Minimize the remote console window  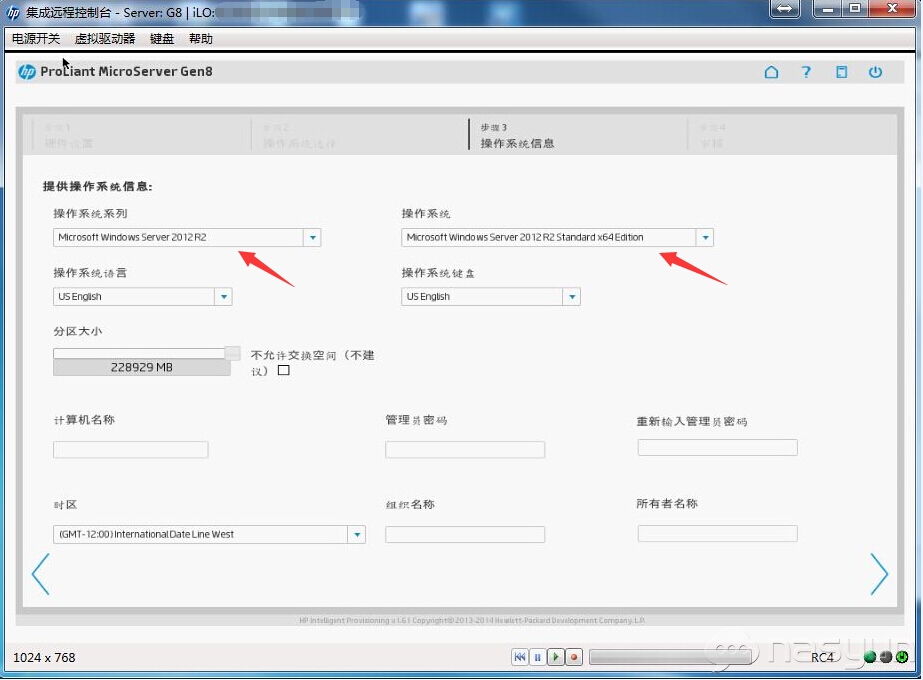click(x=828, y=8)
